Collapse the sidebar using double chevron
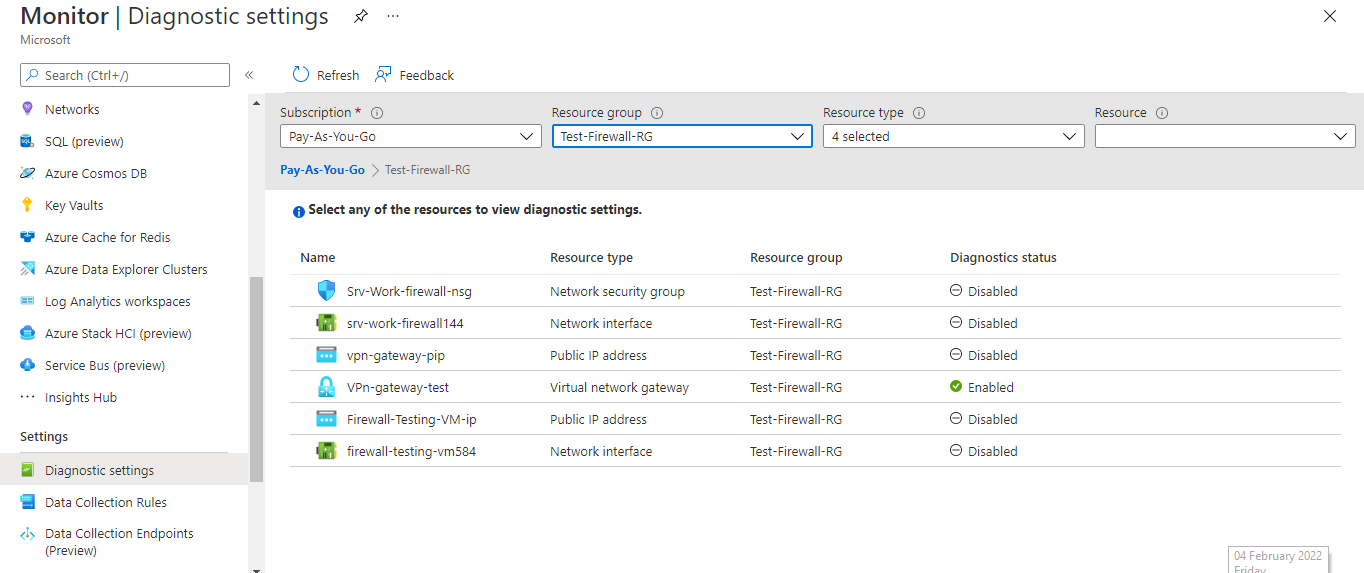This screenshot has width=1364, height=573. click(249, 75)
